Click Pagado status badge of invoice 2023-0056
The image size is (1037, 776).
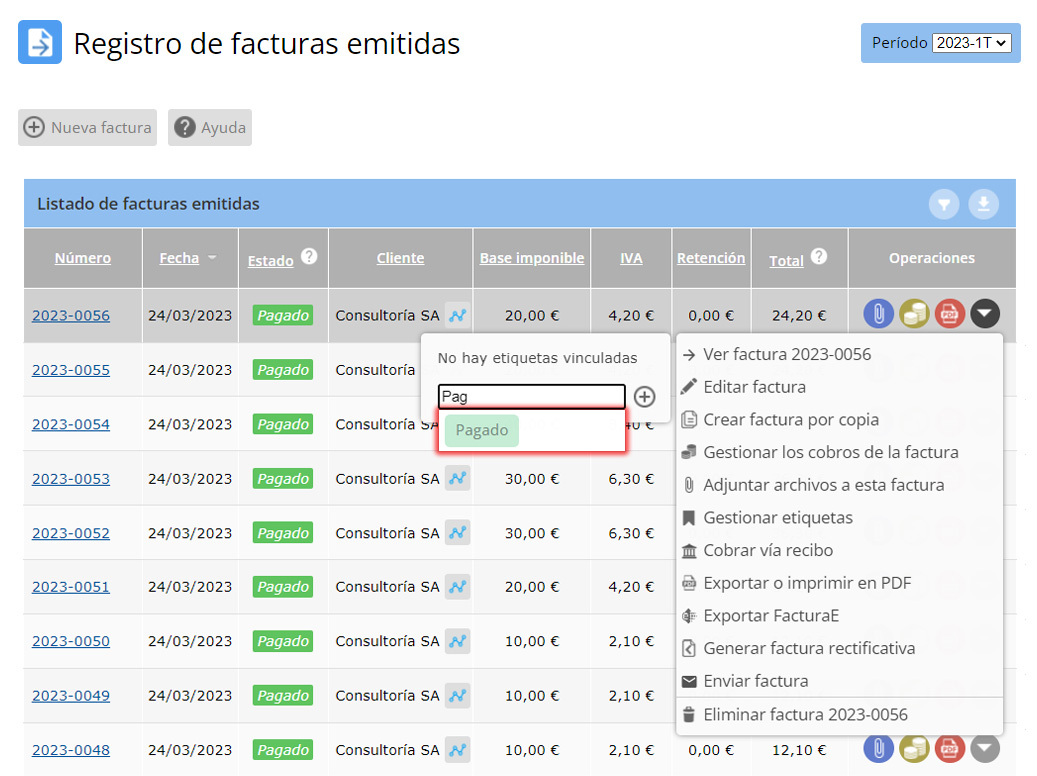[x=283, y=316]
